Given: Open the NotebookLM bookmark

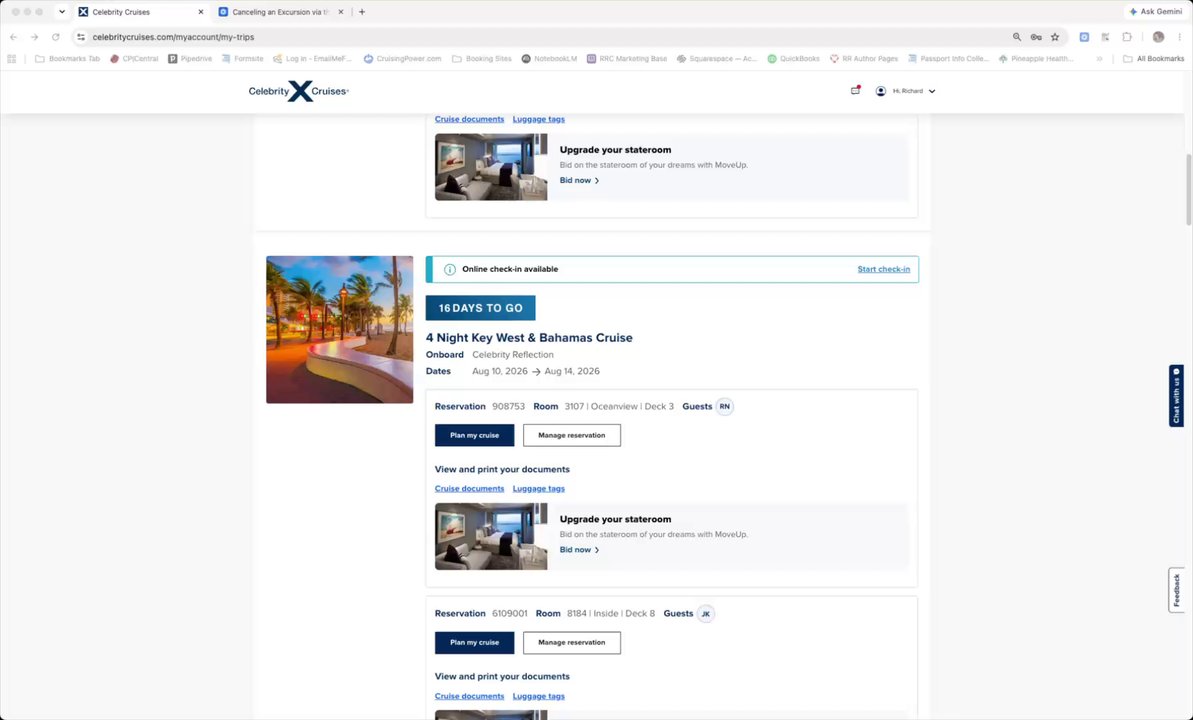Looking at the screenshot, I should [549, 59].
